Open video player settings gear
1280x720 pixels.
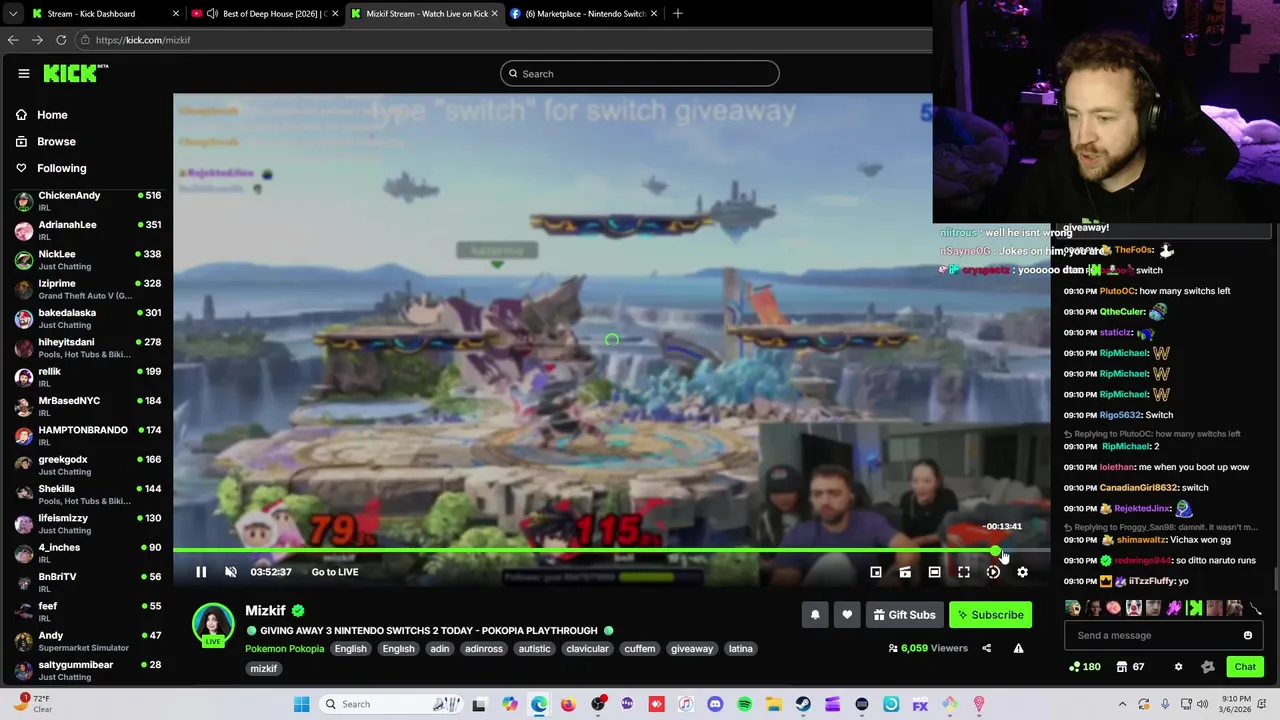1022,572
